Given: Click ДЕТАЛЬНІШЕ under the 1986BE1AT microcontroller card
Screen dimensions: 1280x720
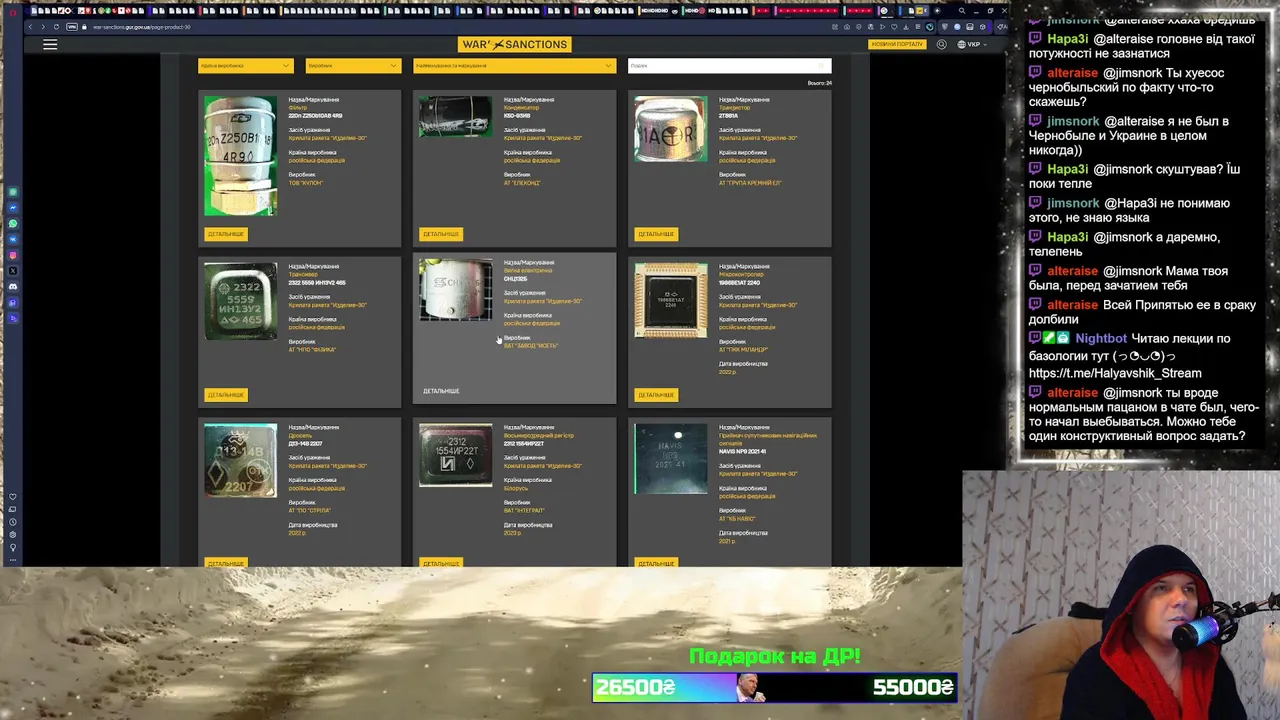Looking at the screenshot, I should click(x=656, y=395).
